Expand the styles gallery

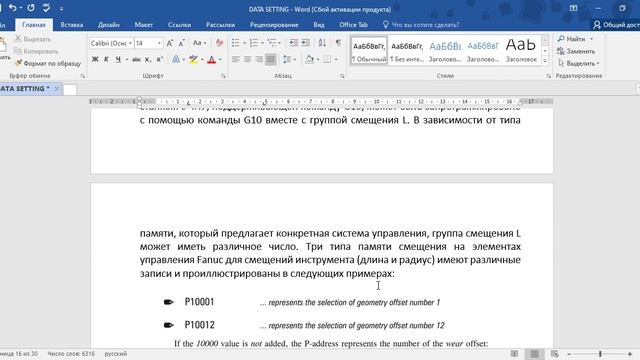click(x=545, y=61)
